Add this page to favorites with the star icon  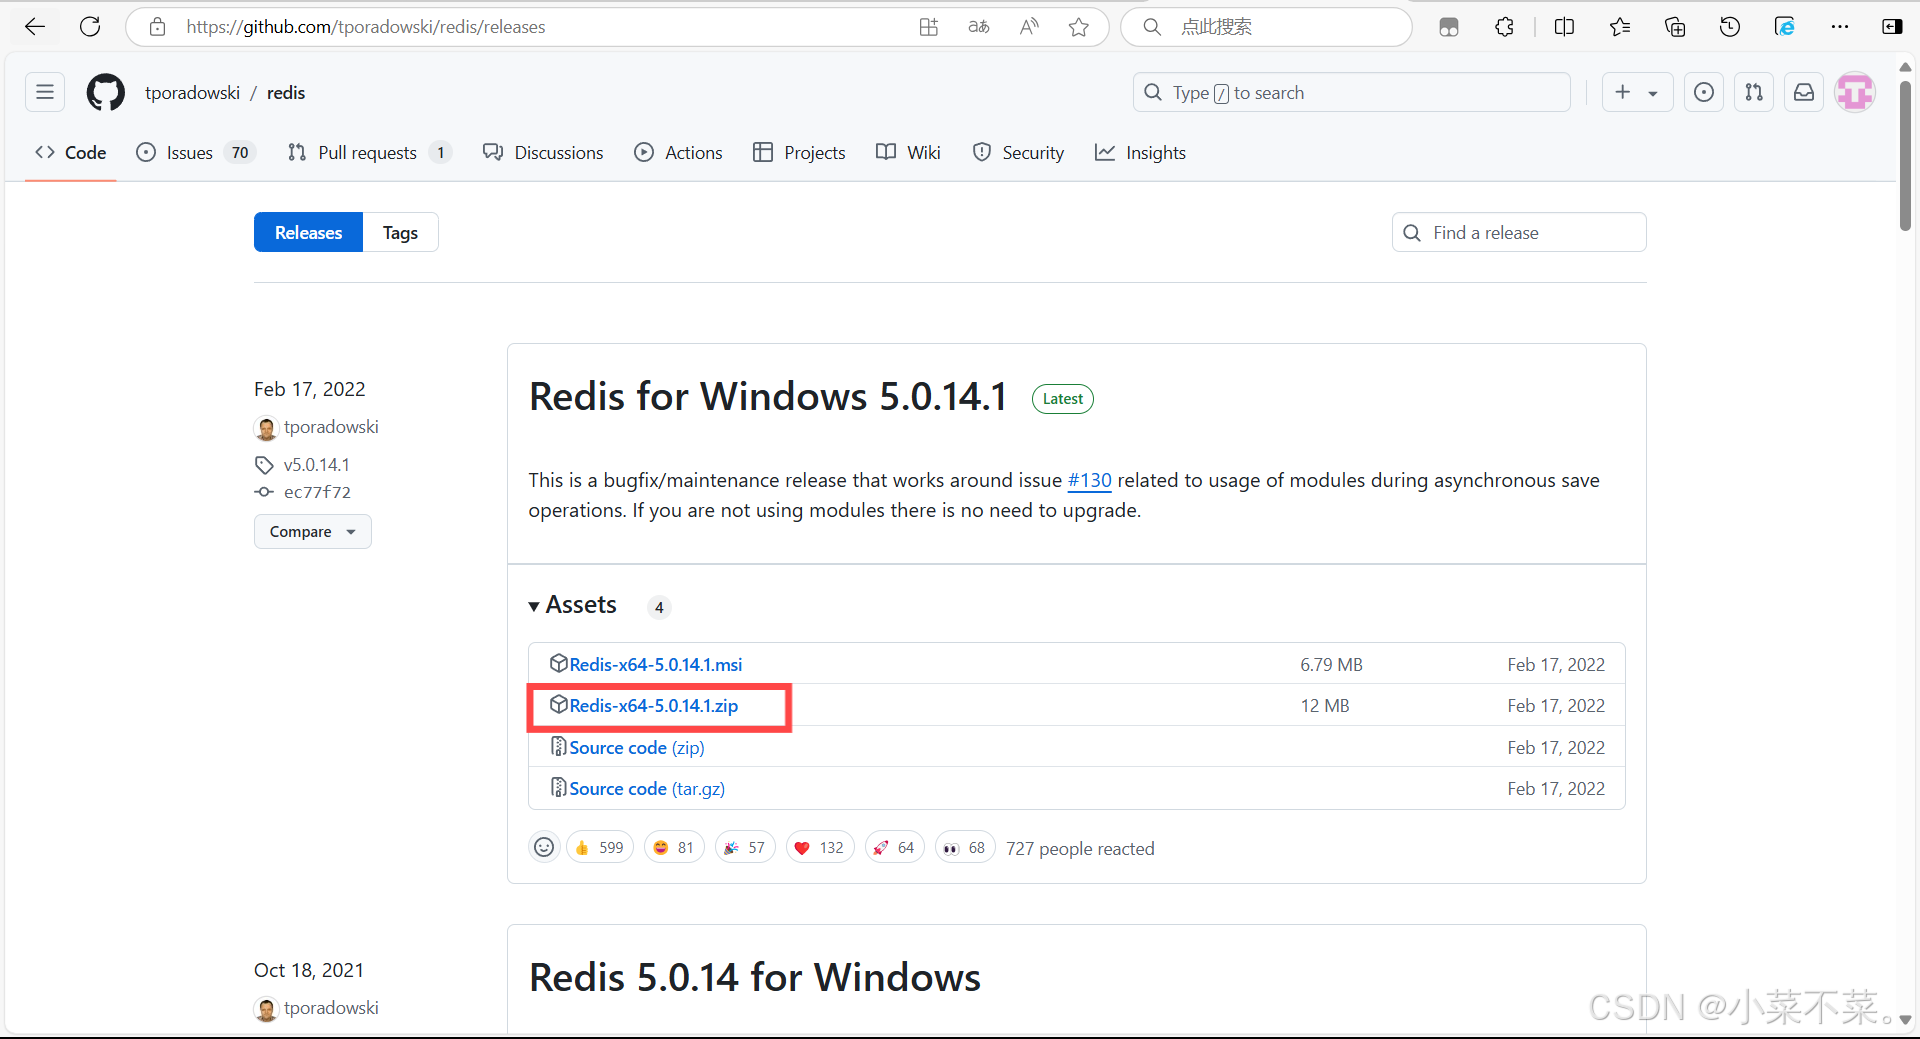(1078, 27)
